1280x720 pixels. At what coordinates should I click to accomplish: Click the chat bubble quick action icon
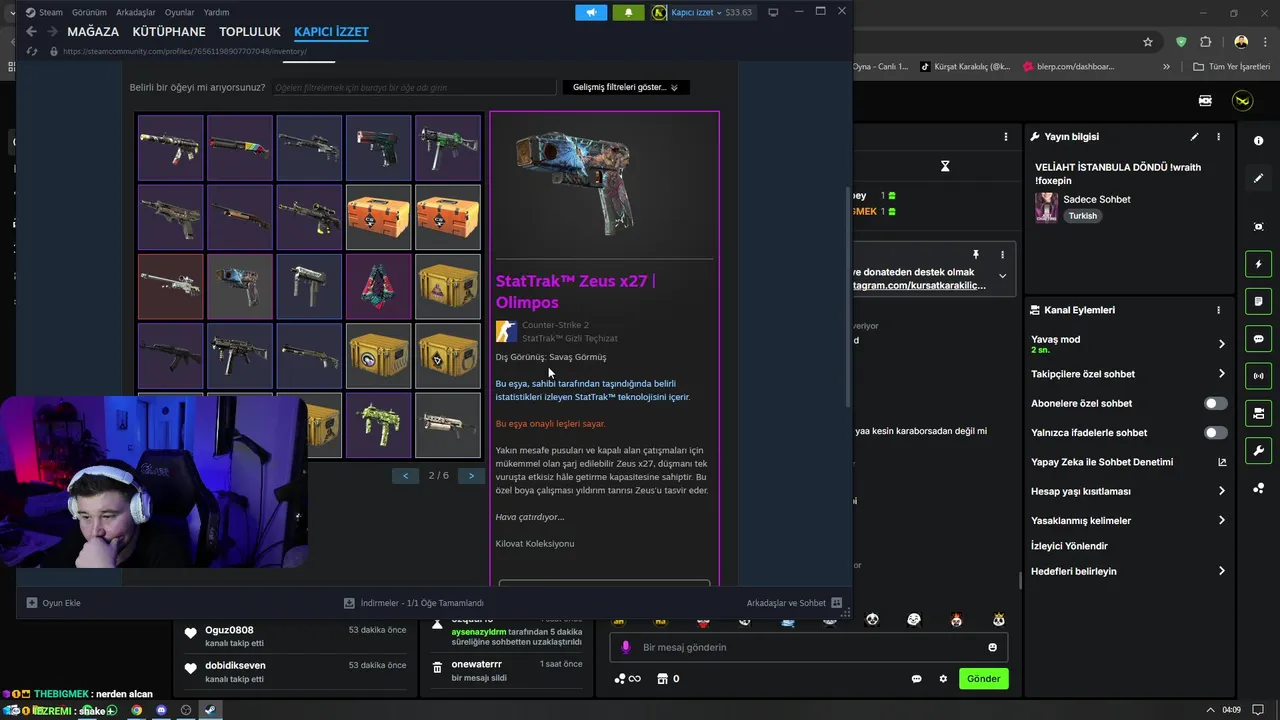[x=1258, y=339]
